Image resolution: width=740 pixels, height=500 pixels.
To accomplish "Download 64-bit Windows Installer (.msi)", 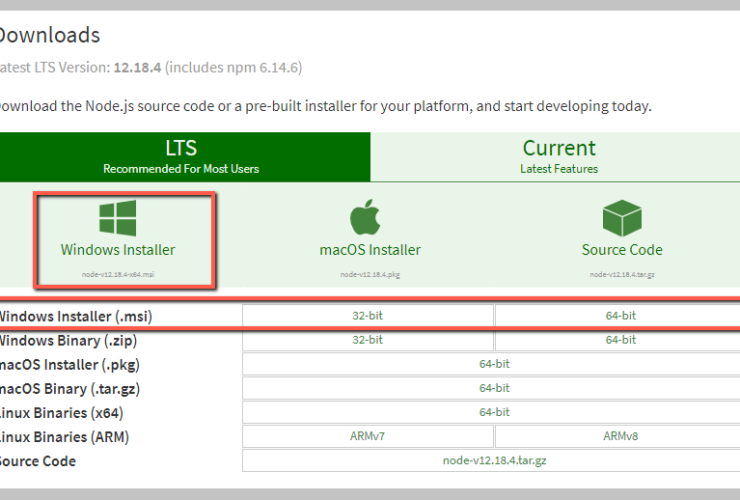I will [620, 316].
